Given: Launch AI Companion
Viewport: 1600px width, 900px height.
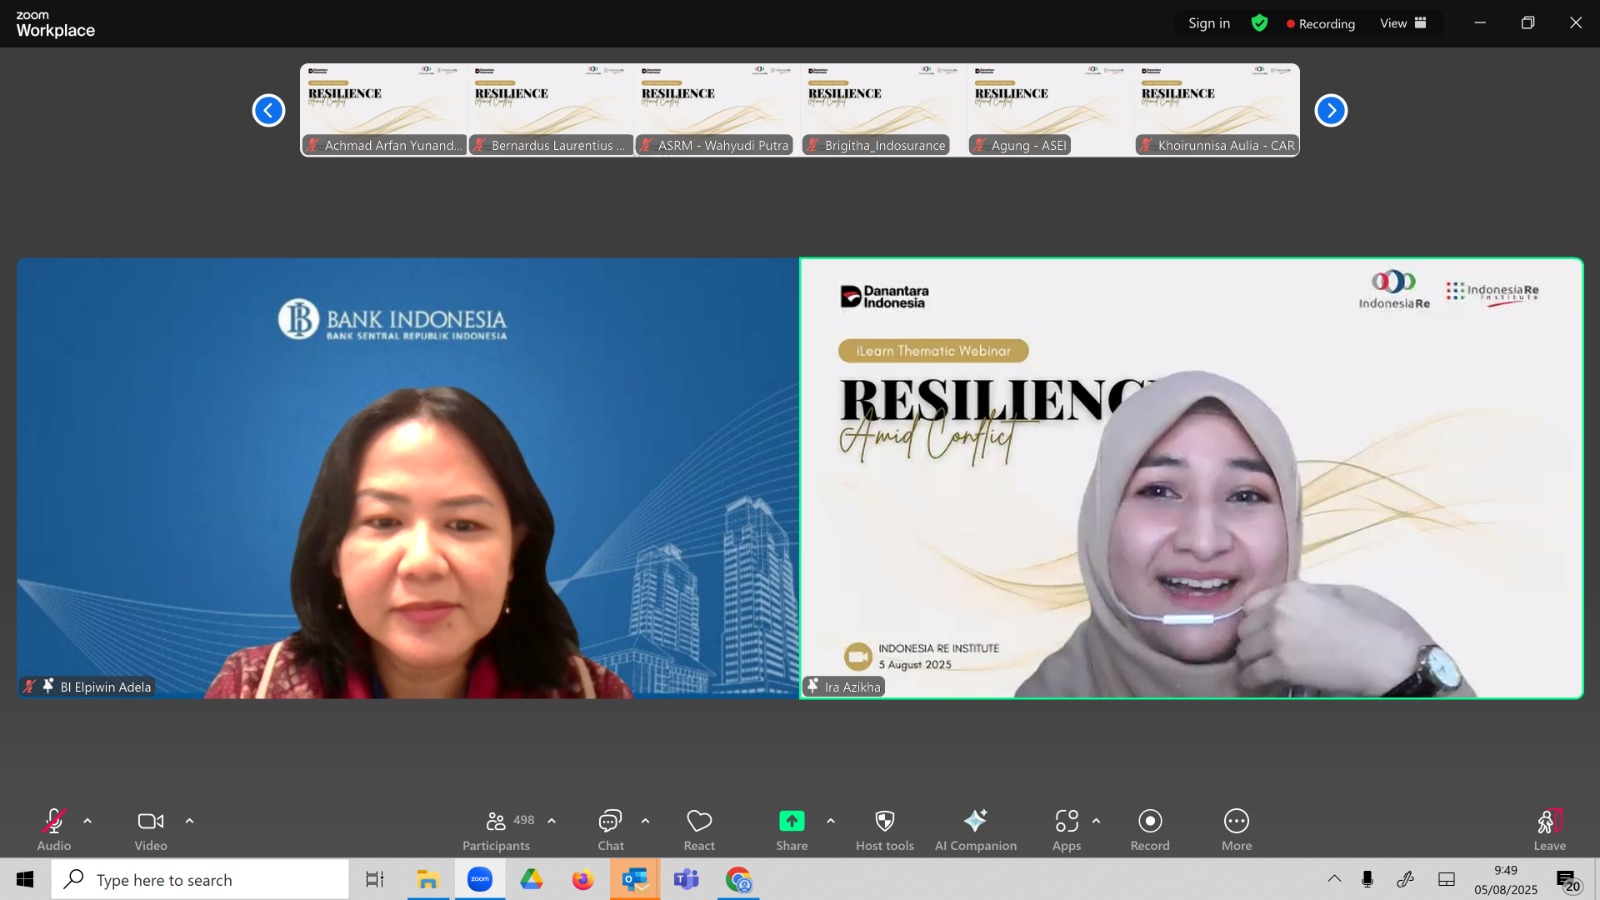Looking at the screenshot, I should pyautogui.click(x=976, y=830).
